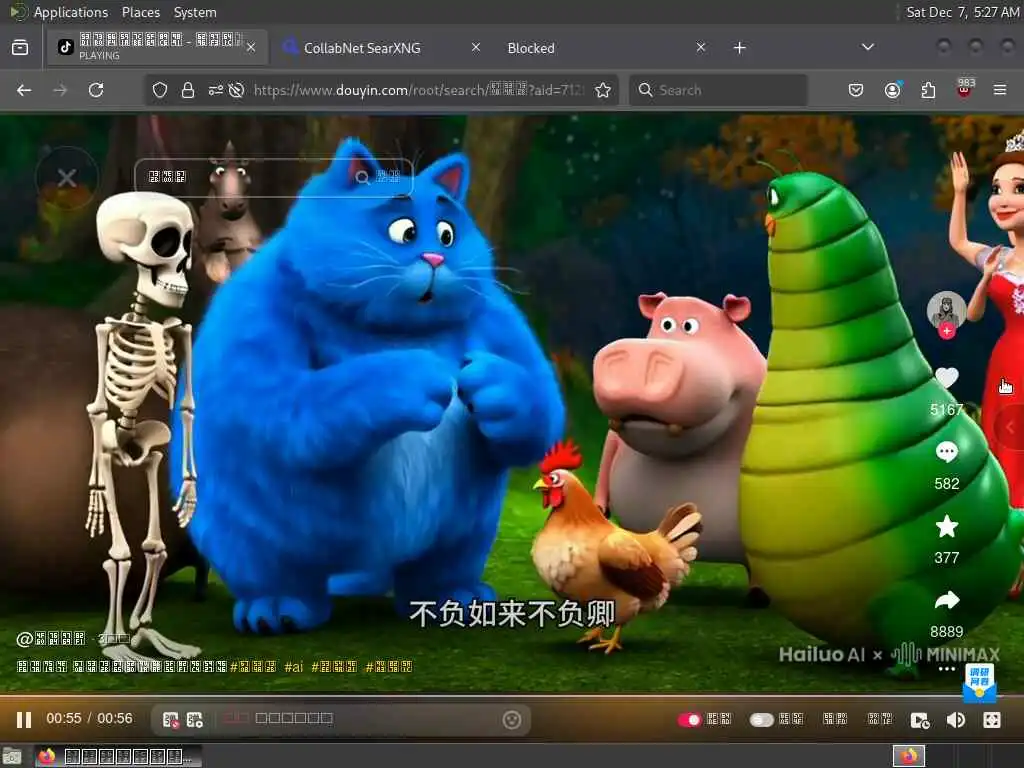Close the video with the X circle
Screen dimensions: 1024x768
pos(67,178)
